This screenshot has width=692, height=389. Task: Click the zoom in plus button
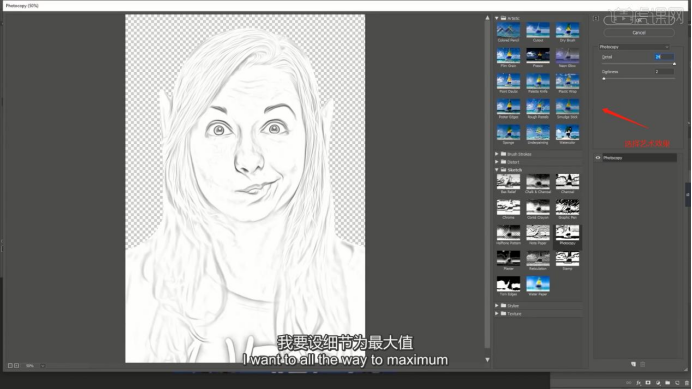coord(16,366)
